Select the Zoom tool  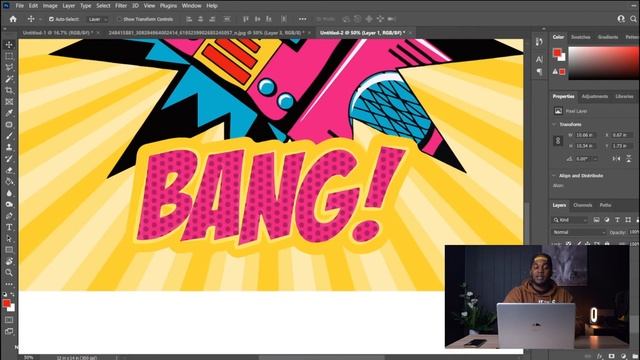click(9, 272)
